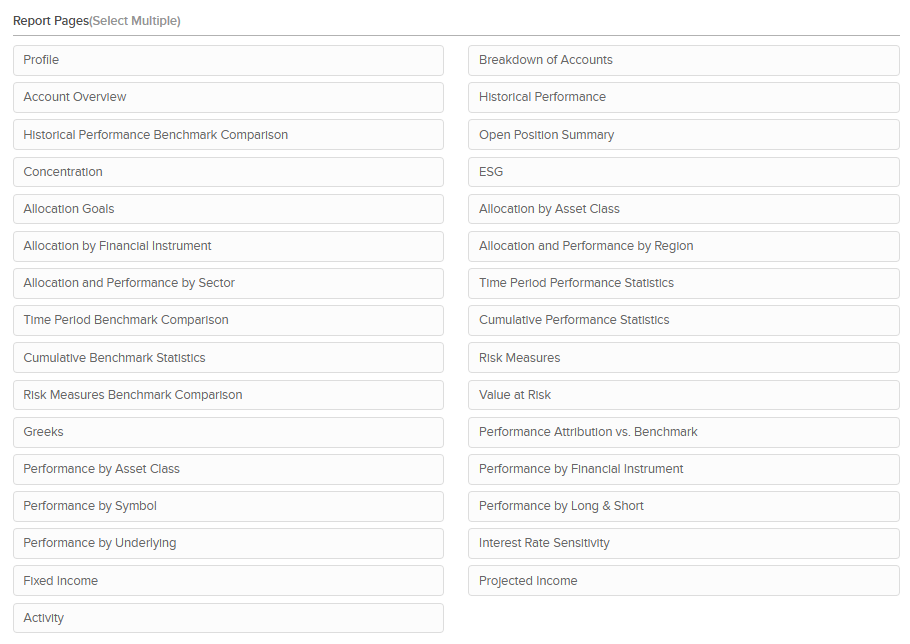
Task: Choose Breakdown of Accounts page
Action: point(683,60)
